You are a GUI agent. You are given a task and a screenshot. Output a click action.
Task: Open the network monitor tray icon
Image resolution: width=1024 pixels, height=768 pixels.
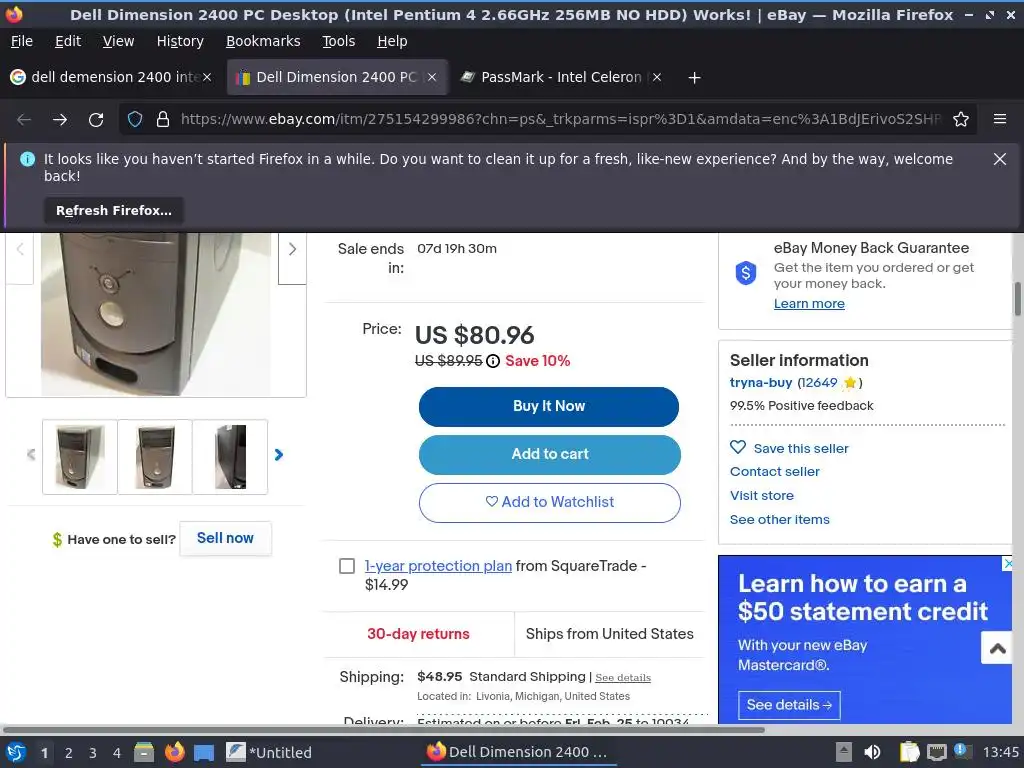point(936,752)
